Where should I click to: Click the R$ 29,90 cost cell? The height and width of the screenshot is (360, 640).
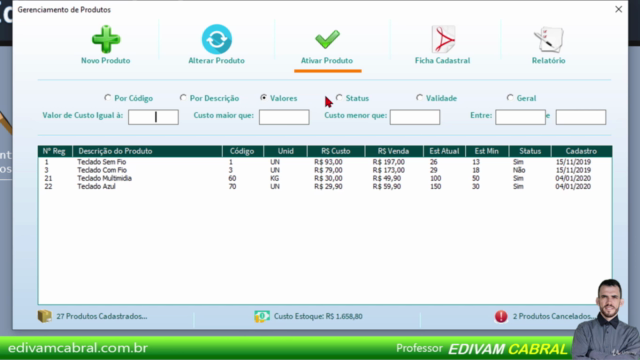pyautogui.click(x=328, y=187)
